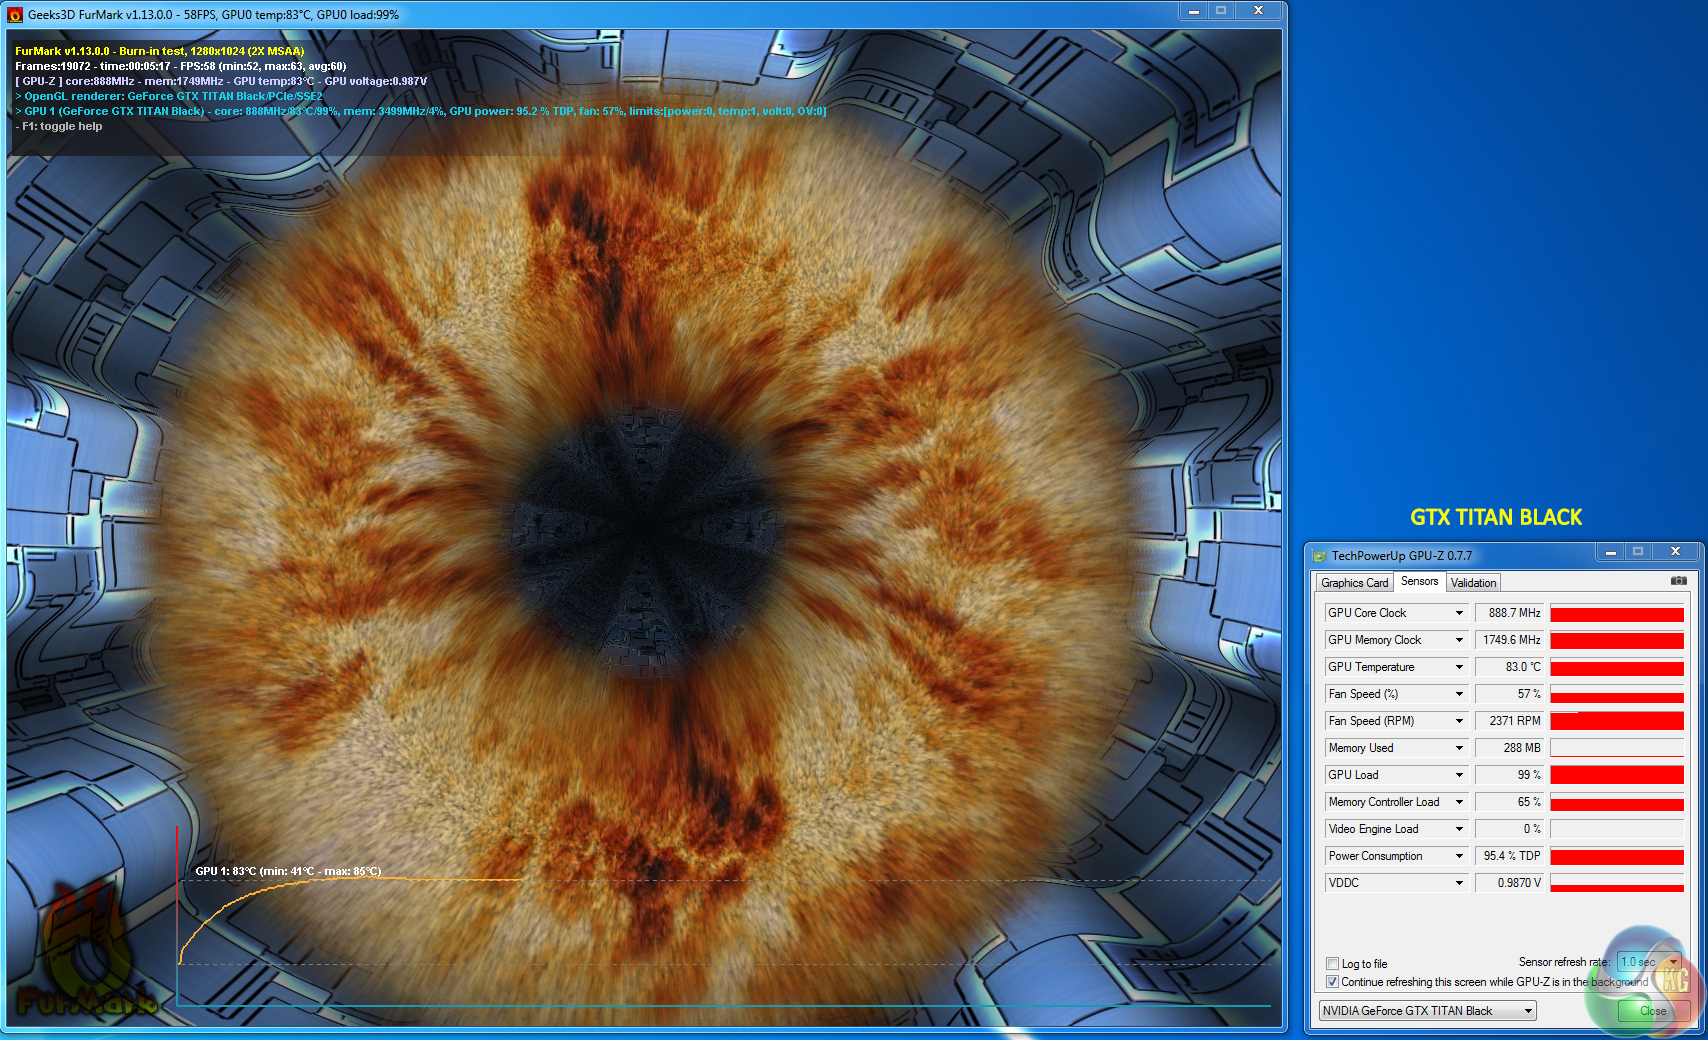Minimize the FurMark window
1708x1040 pixels.
click(1193, 11)
